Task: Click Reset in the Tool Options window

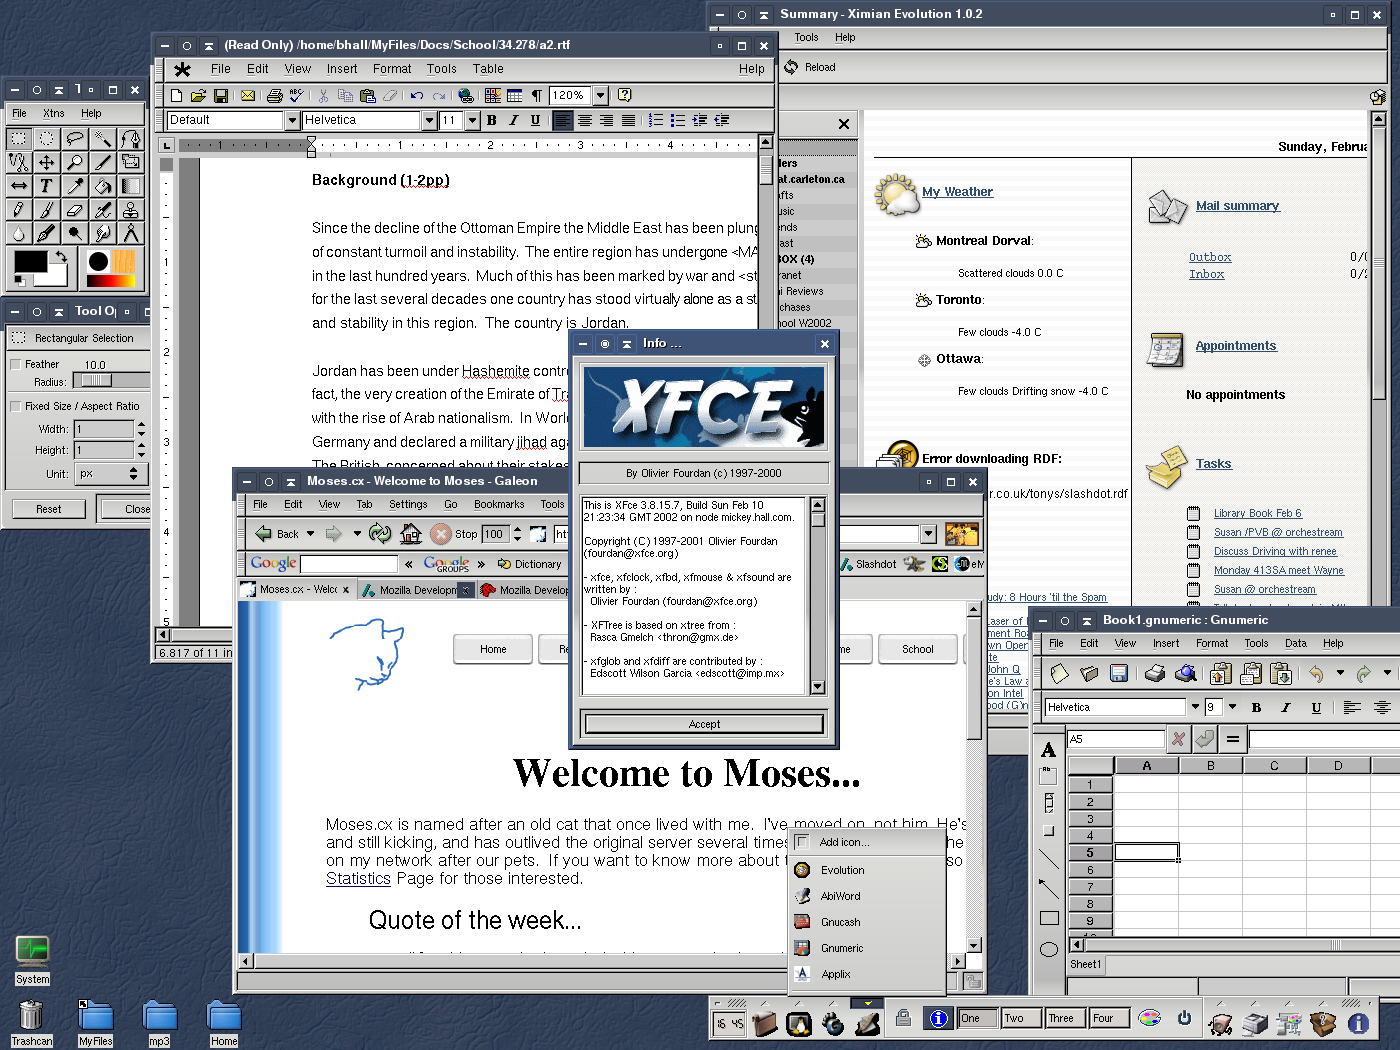Action: (x=49, y=509)
